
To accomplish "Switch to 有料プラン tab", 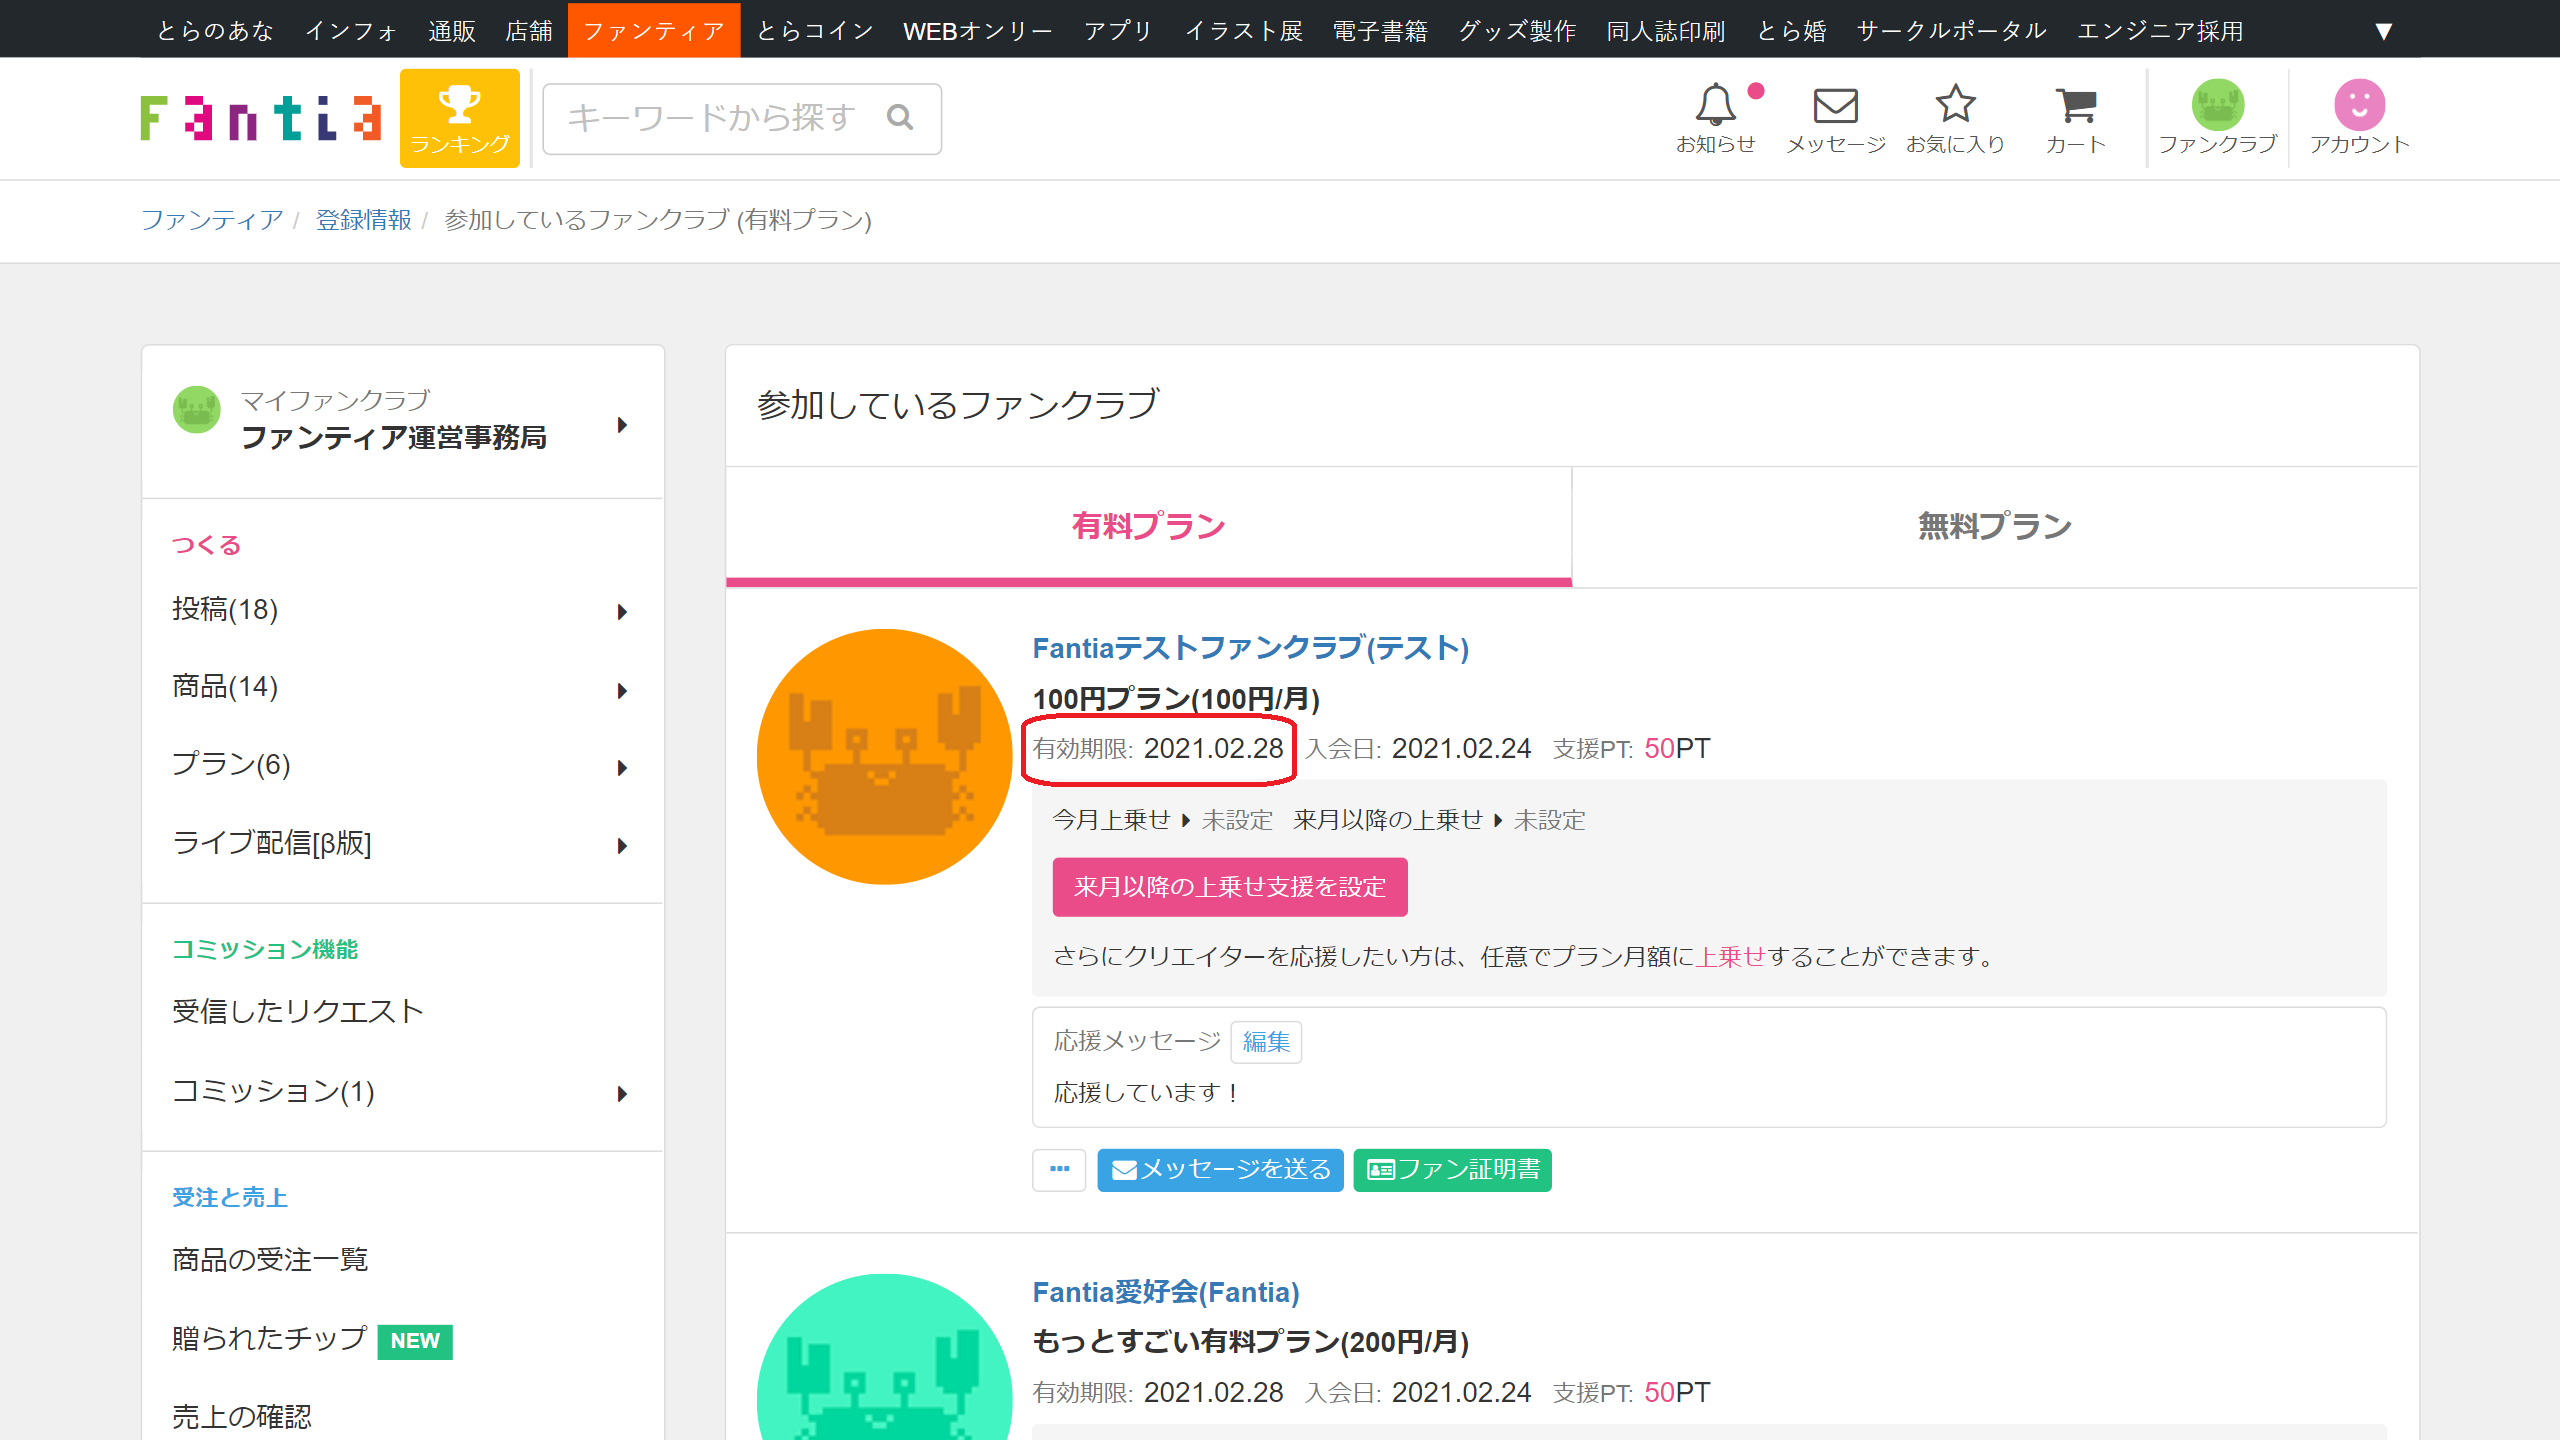I will pyautogui.click(x=1148, y=526).
